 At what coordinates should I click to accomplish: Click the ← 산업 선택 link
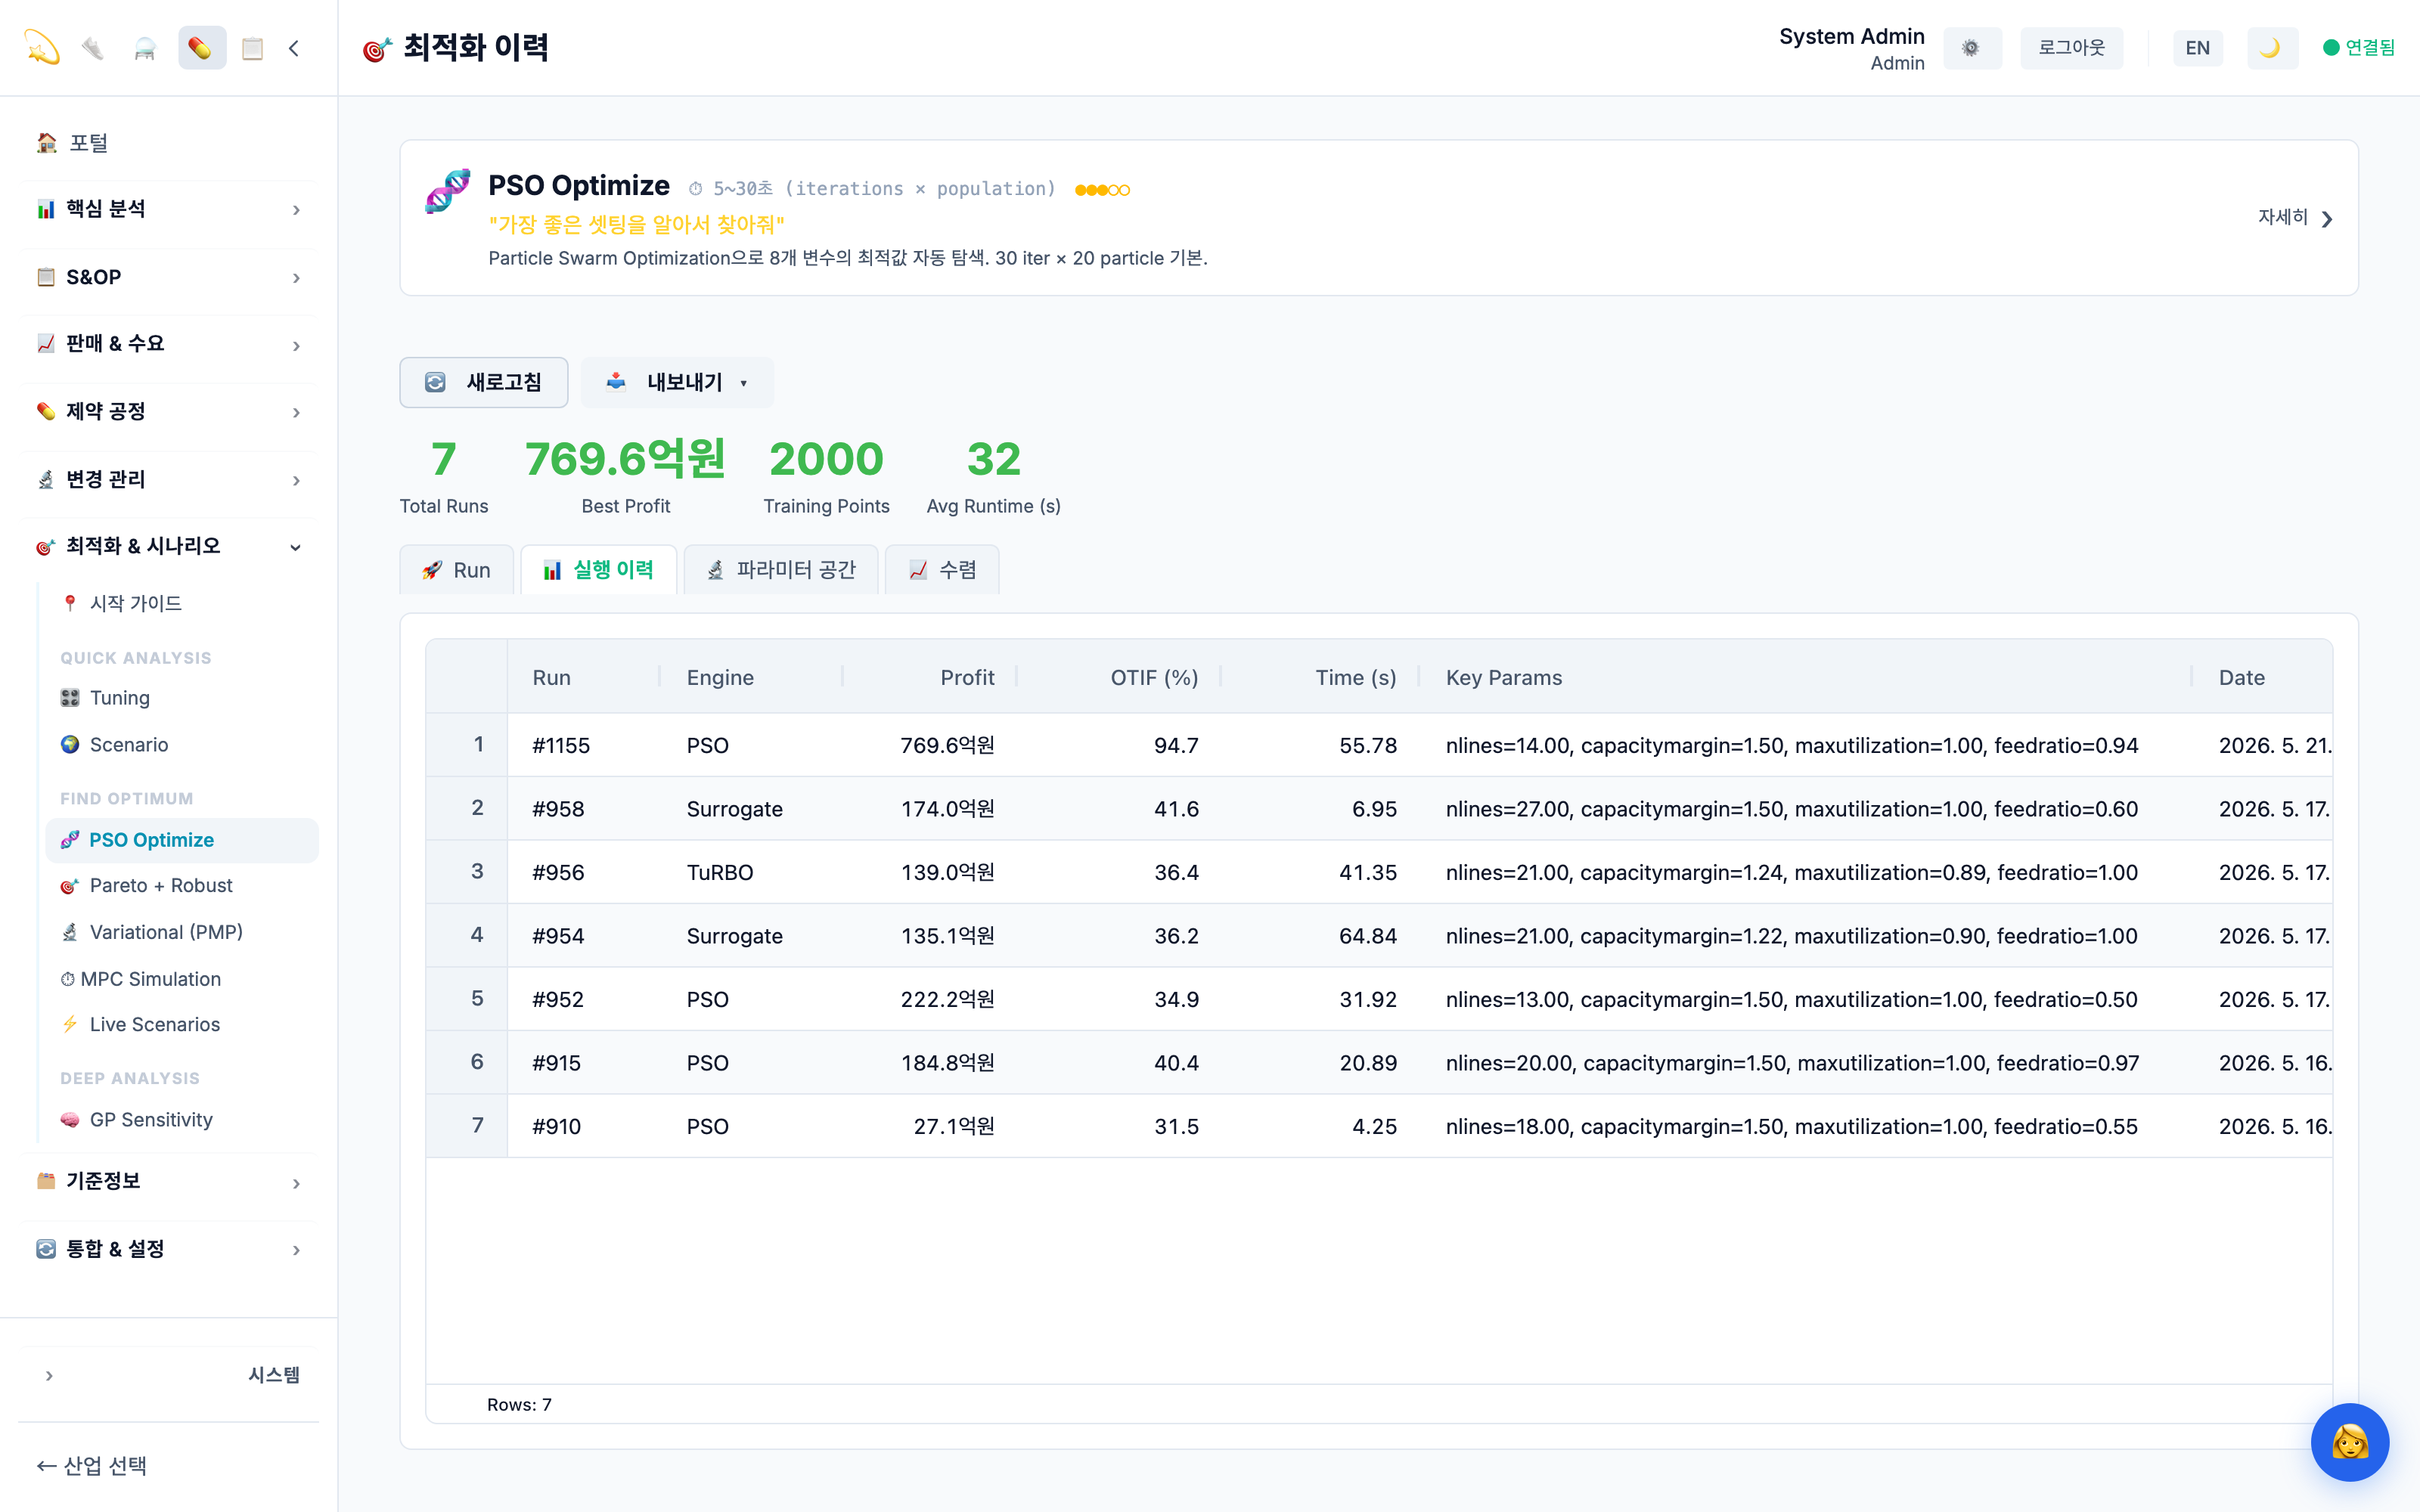click(92, 1466)
